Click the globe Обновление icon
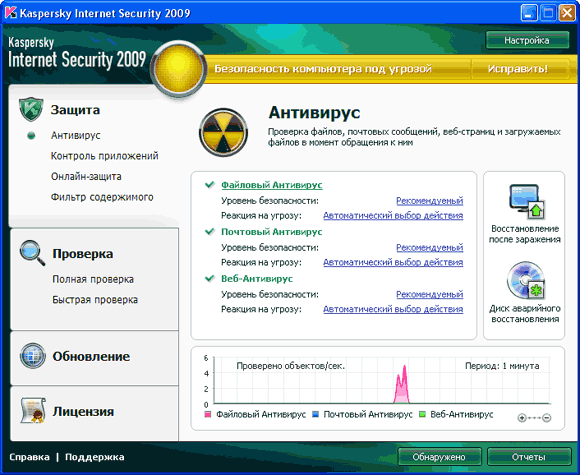580x475 pixels. (33, 356)
